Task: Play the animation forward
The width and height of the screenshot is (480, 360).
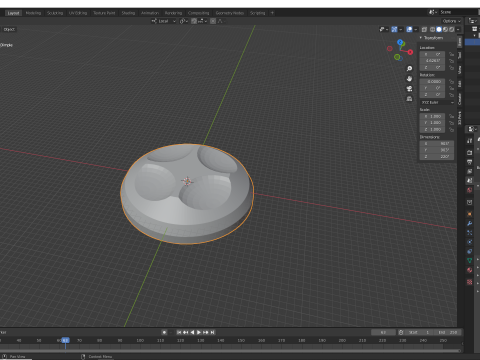Action: [x=199, y=332]
